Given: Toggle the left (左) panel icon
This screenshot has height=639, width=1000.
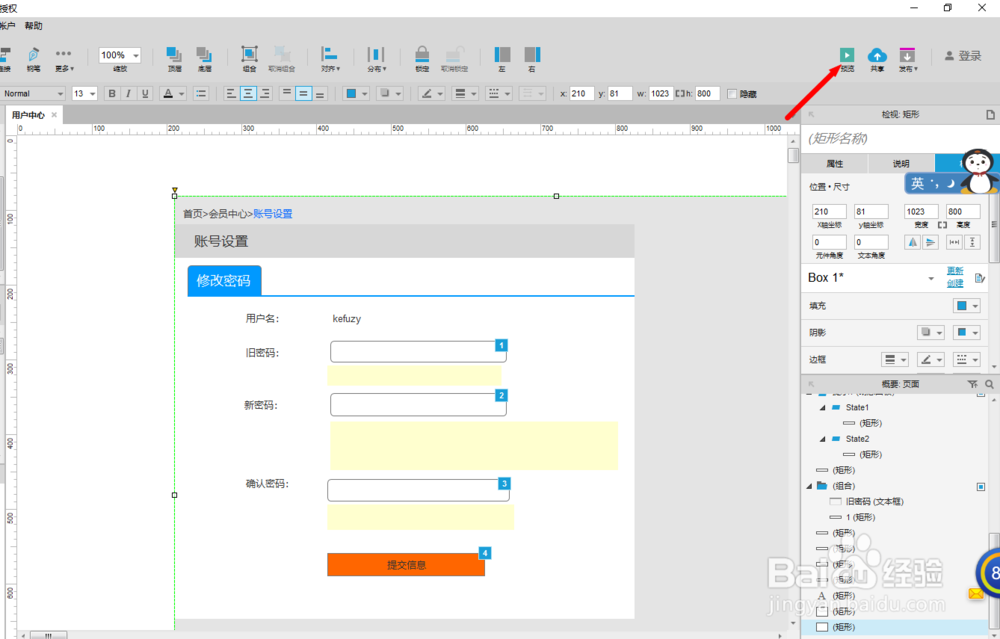Looking at the screenshot, I should [502, 54].
